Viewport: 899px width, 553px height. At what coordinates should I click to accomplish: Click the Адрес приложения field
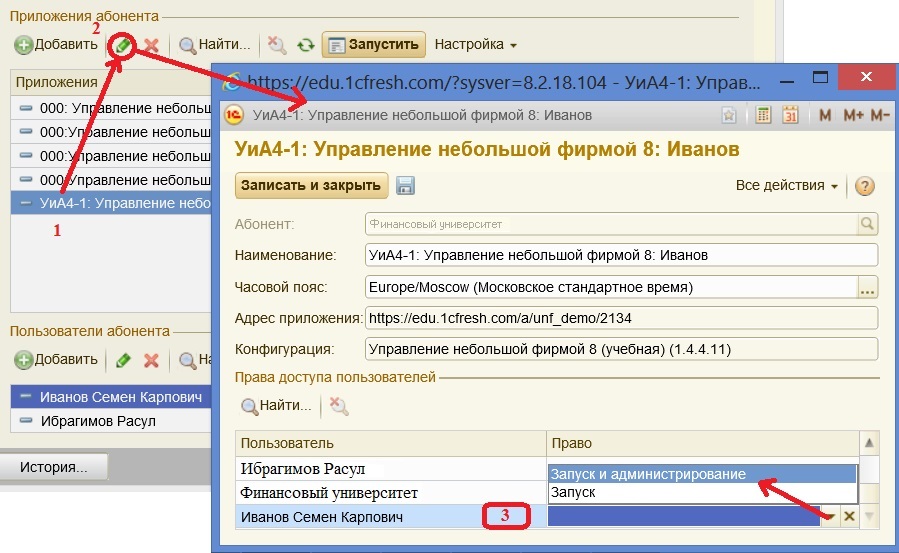click(621, 318)
